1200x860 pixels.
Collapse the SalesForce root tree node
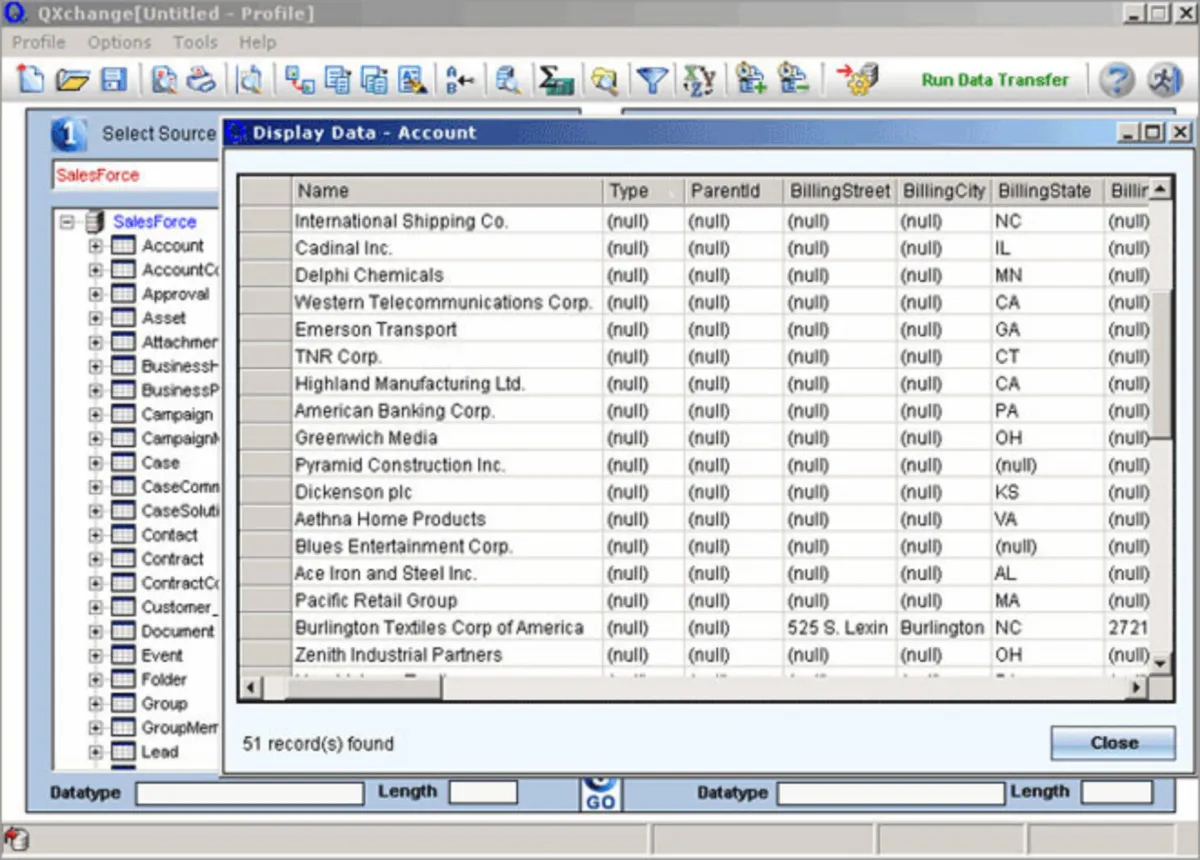coord(67,222)
